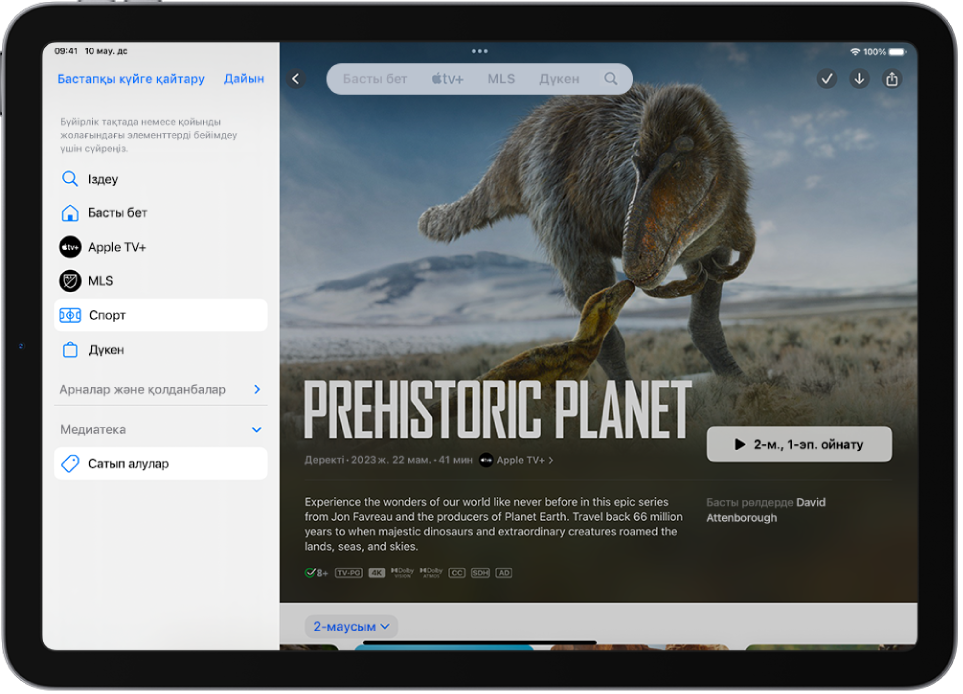Click the Спорт field icon in sidebar
963x694 pixels.
70,316
